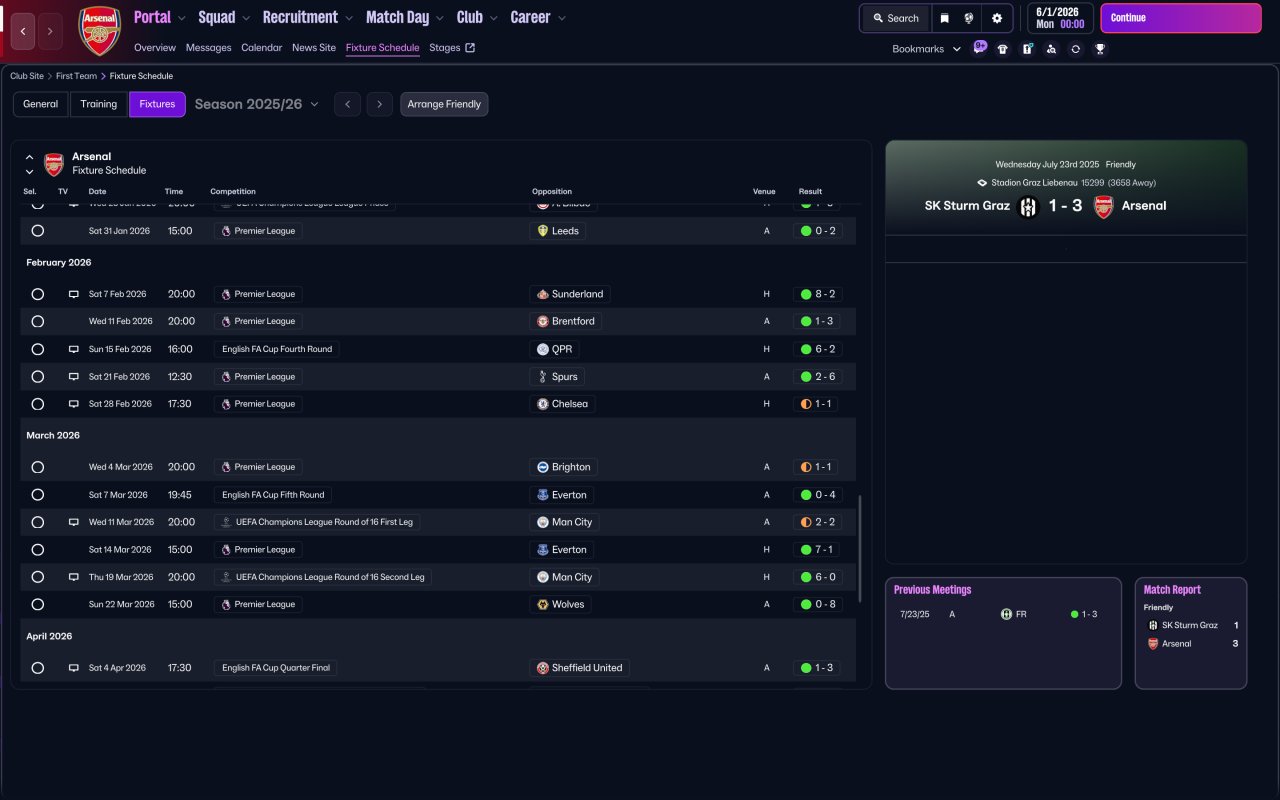
Task: Open the Calendar sub-menu item
Action: click(261, 48)
